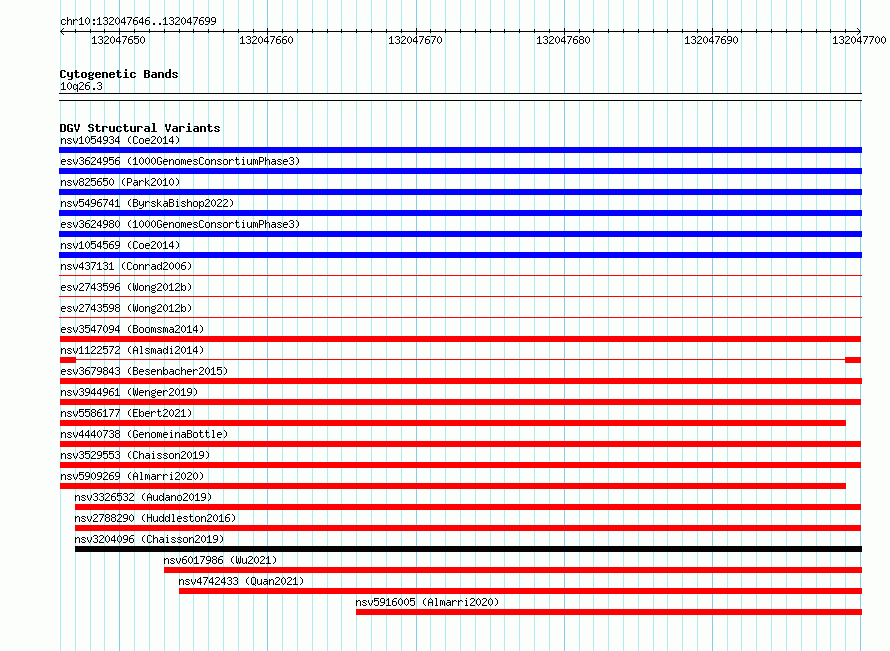Viewport: 890px width, 651px height.
Task: Select the 10q26.3 band label
Action: [81, 86]
